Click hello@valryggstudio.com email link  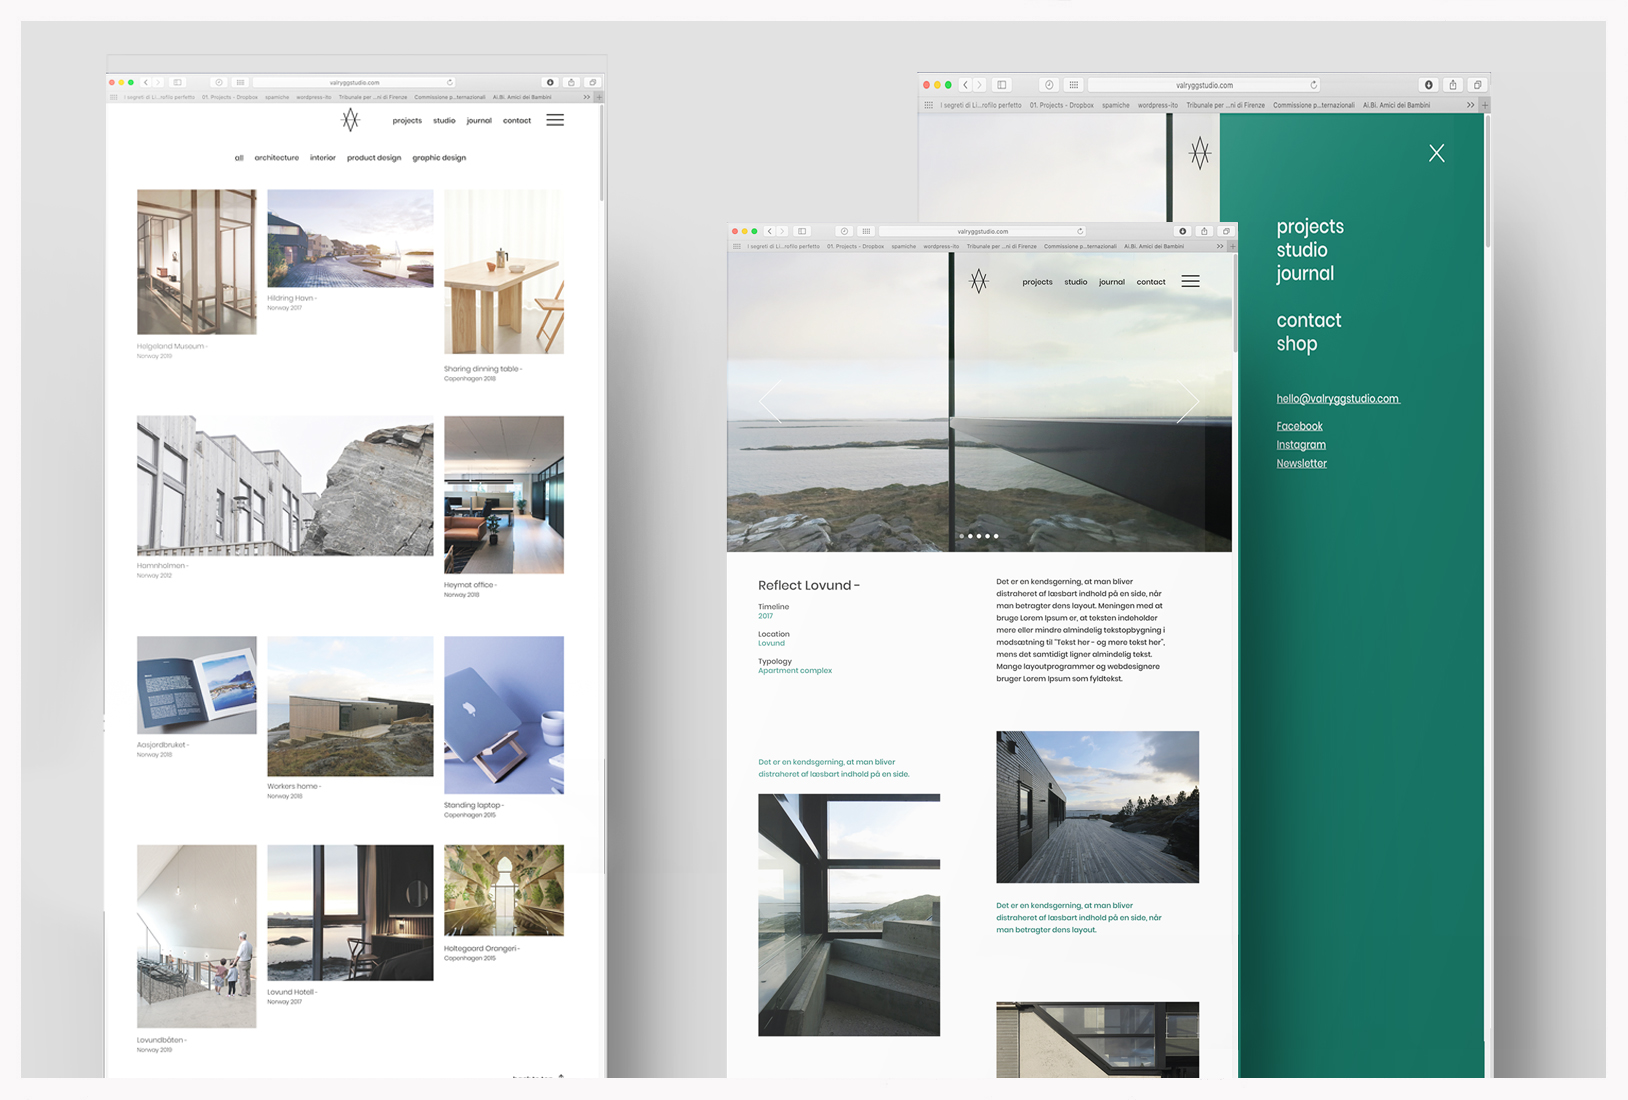[1338, 399]
